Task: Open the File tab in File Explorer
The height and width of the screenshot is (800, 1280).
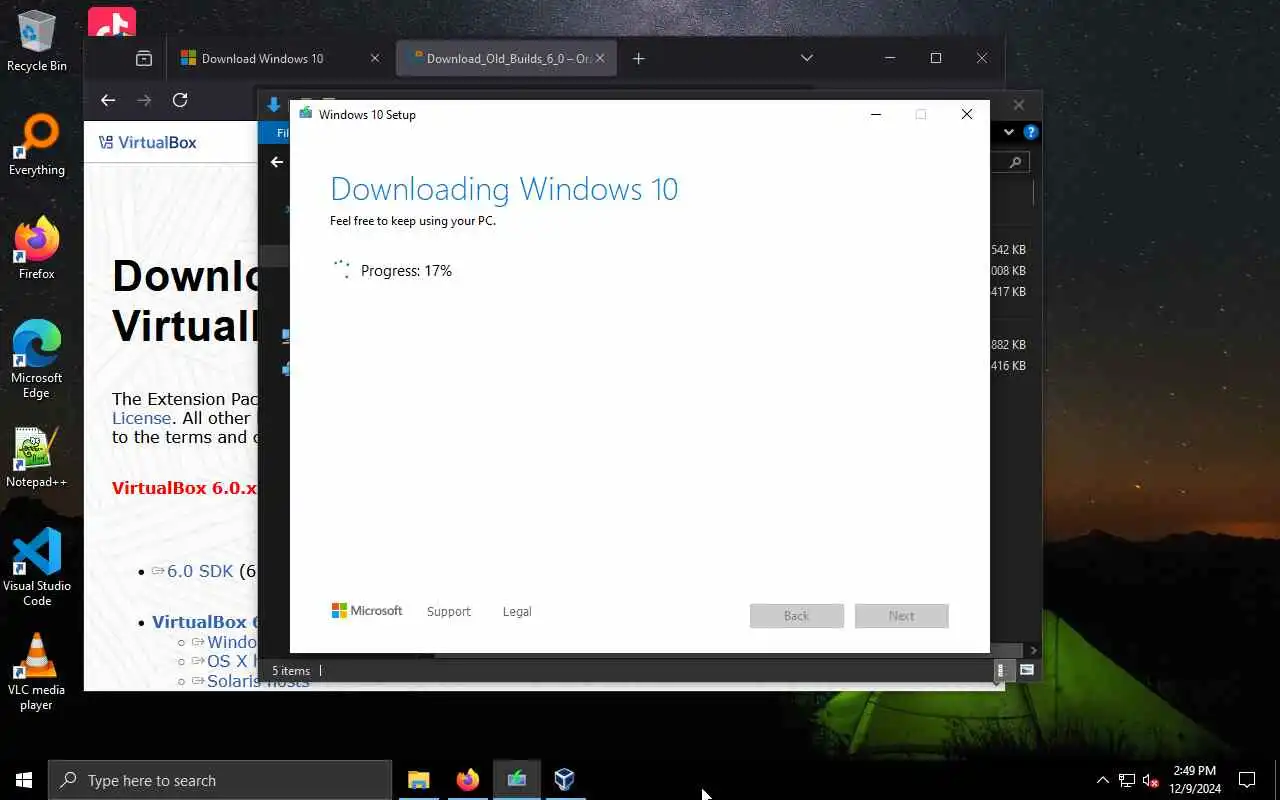Action: pos(276,132)
